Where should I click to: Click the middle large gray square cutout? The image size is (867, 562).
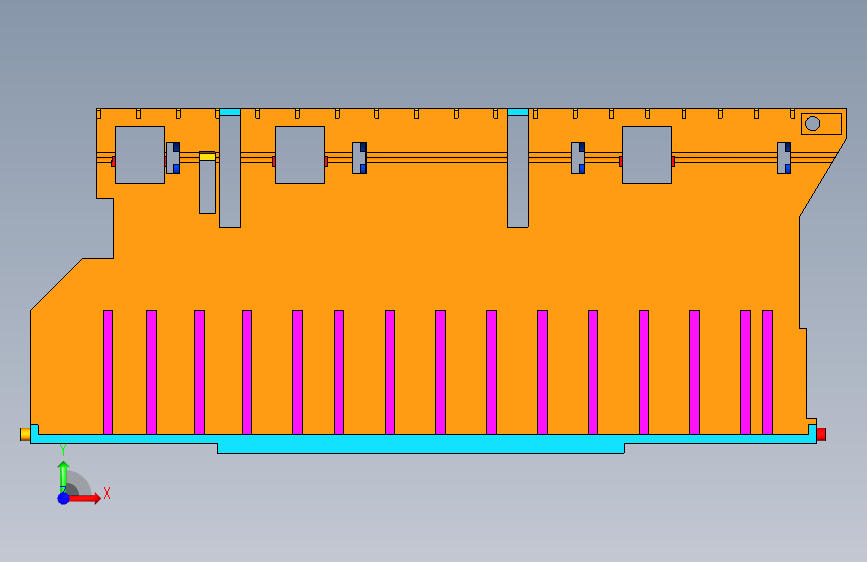[x=300, y=155]
